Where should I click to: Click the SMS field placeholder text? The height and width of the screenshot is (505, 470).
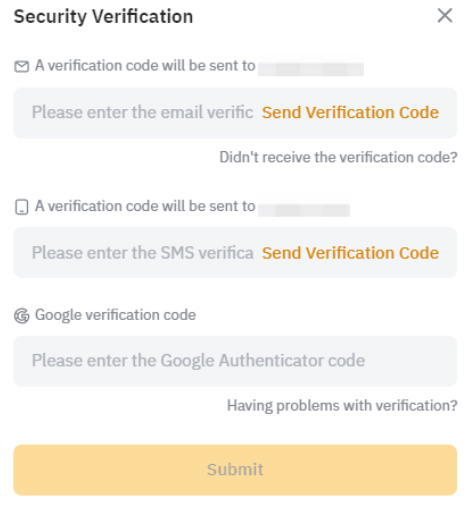pyautogui.click(x=143, y=253)
